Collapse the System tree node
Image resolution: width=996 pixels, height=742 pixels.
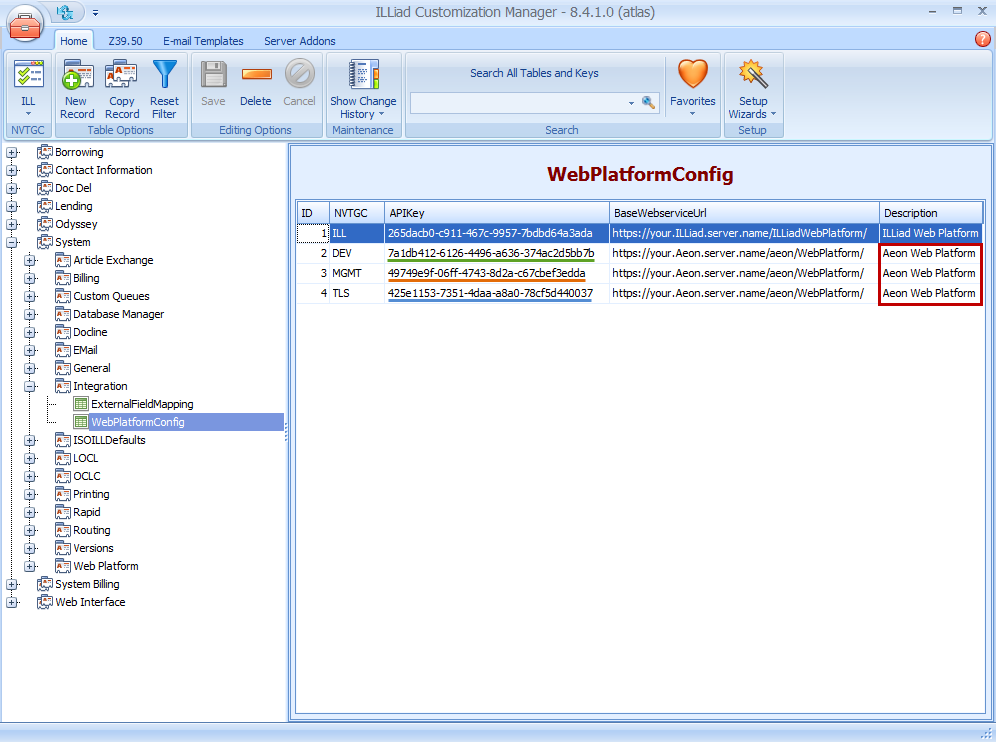(x=12, y=242)
